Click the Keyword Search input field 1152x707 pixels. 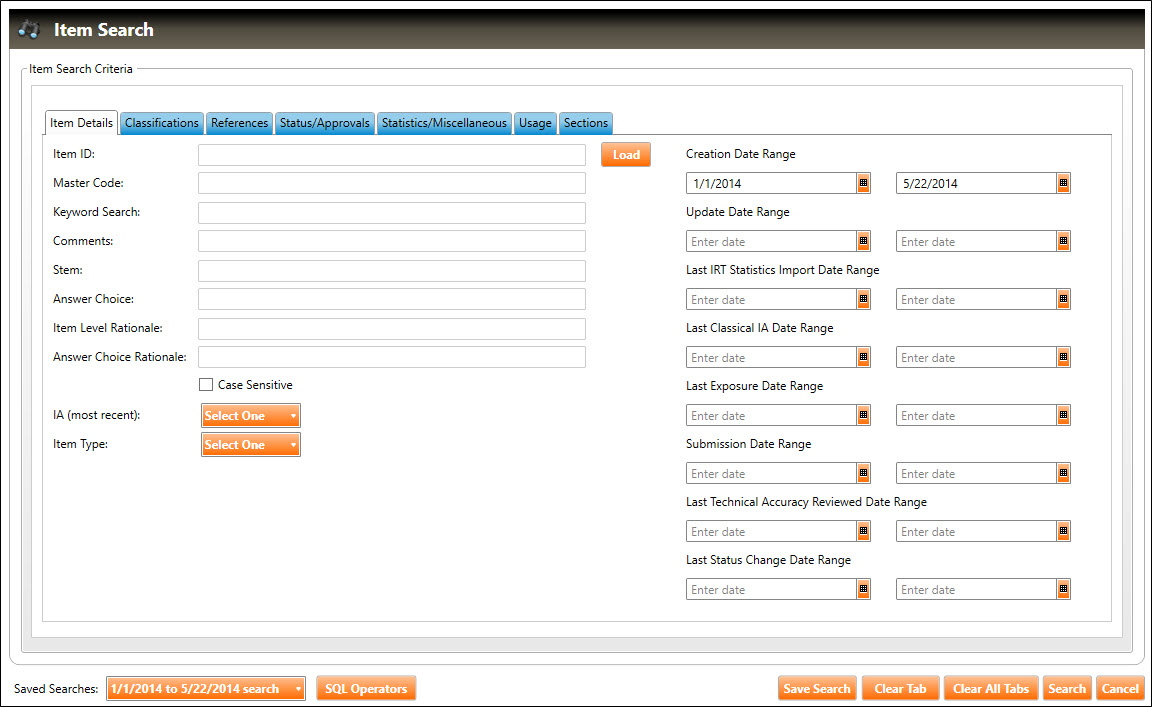coord(391,213)
